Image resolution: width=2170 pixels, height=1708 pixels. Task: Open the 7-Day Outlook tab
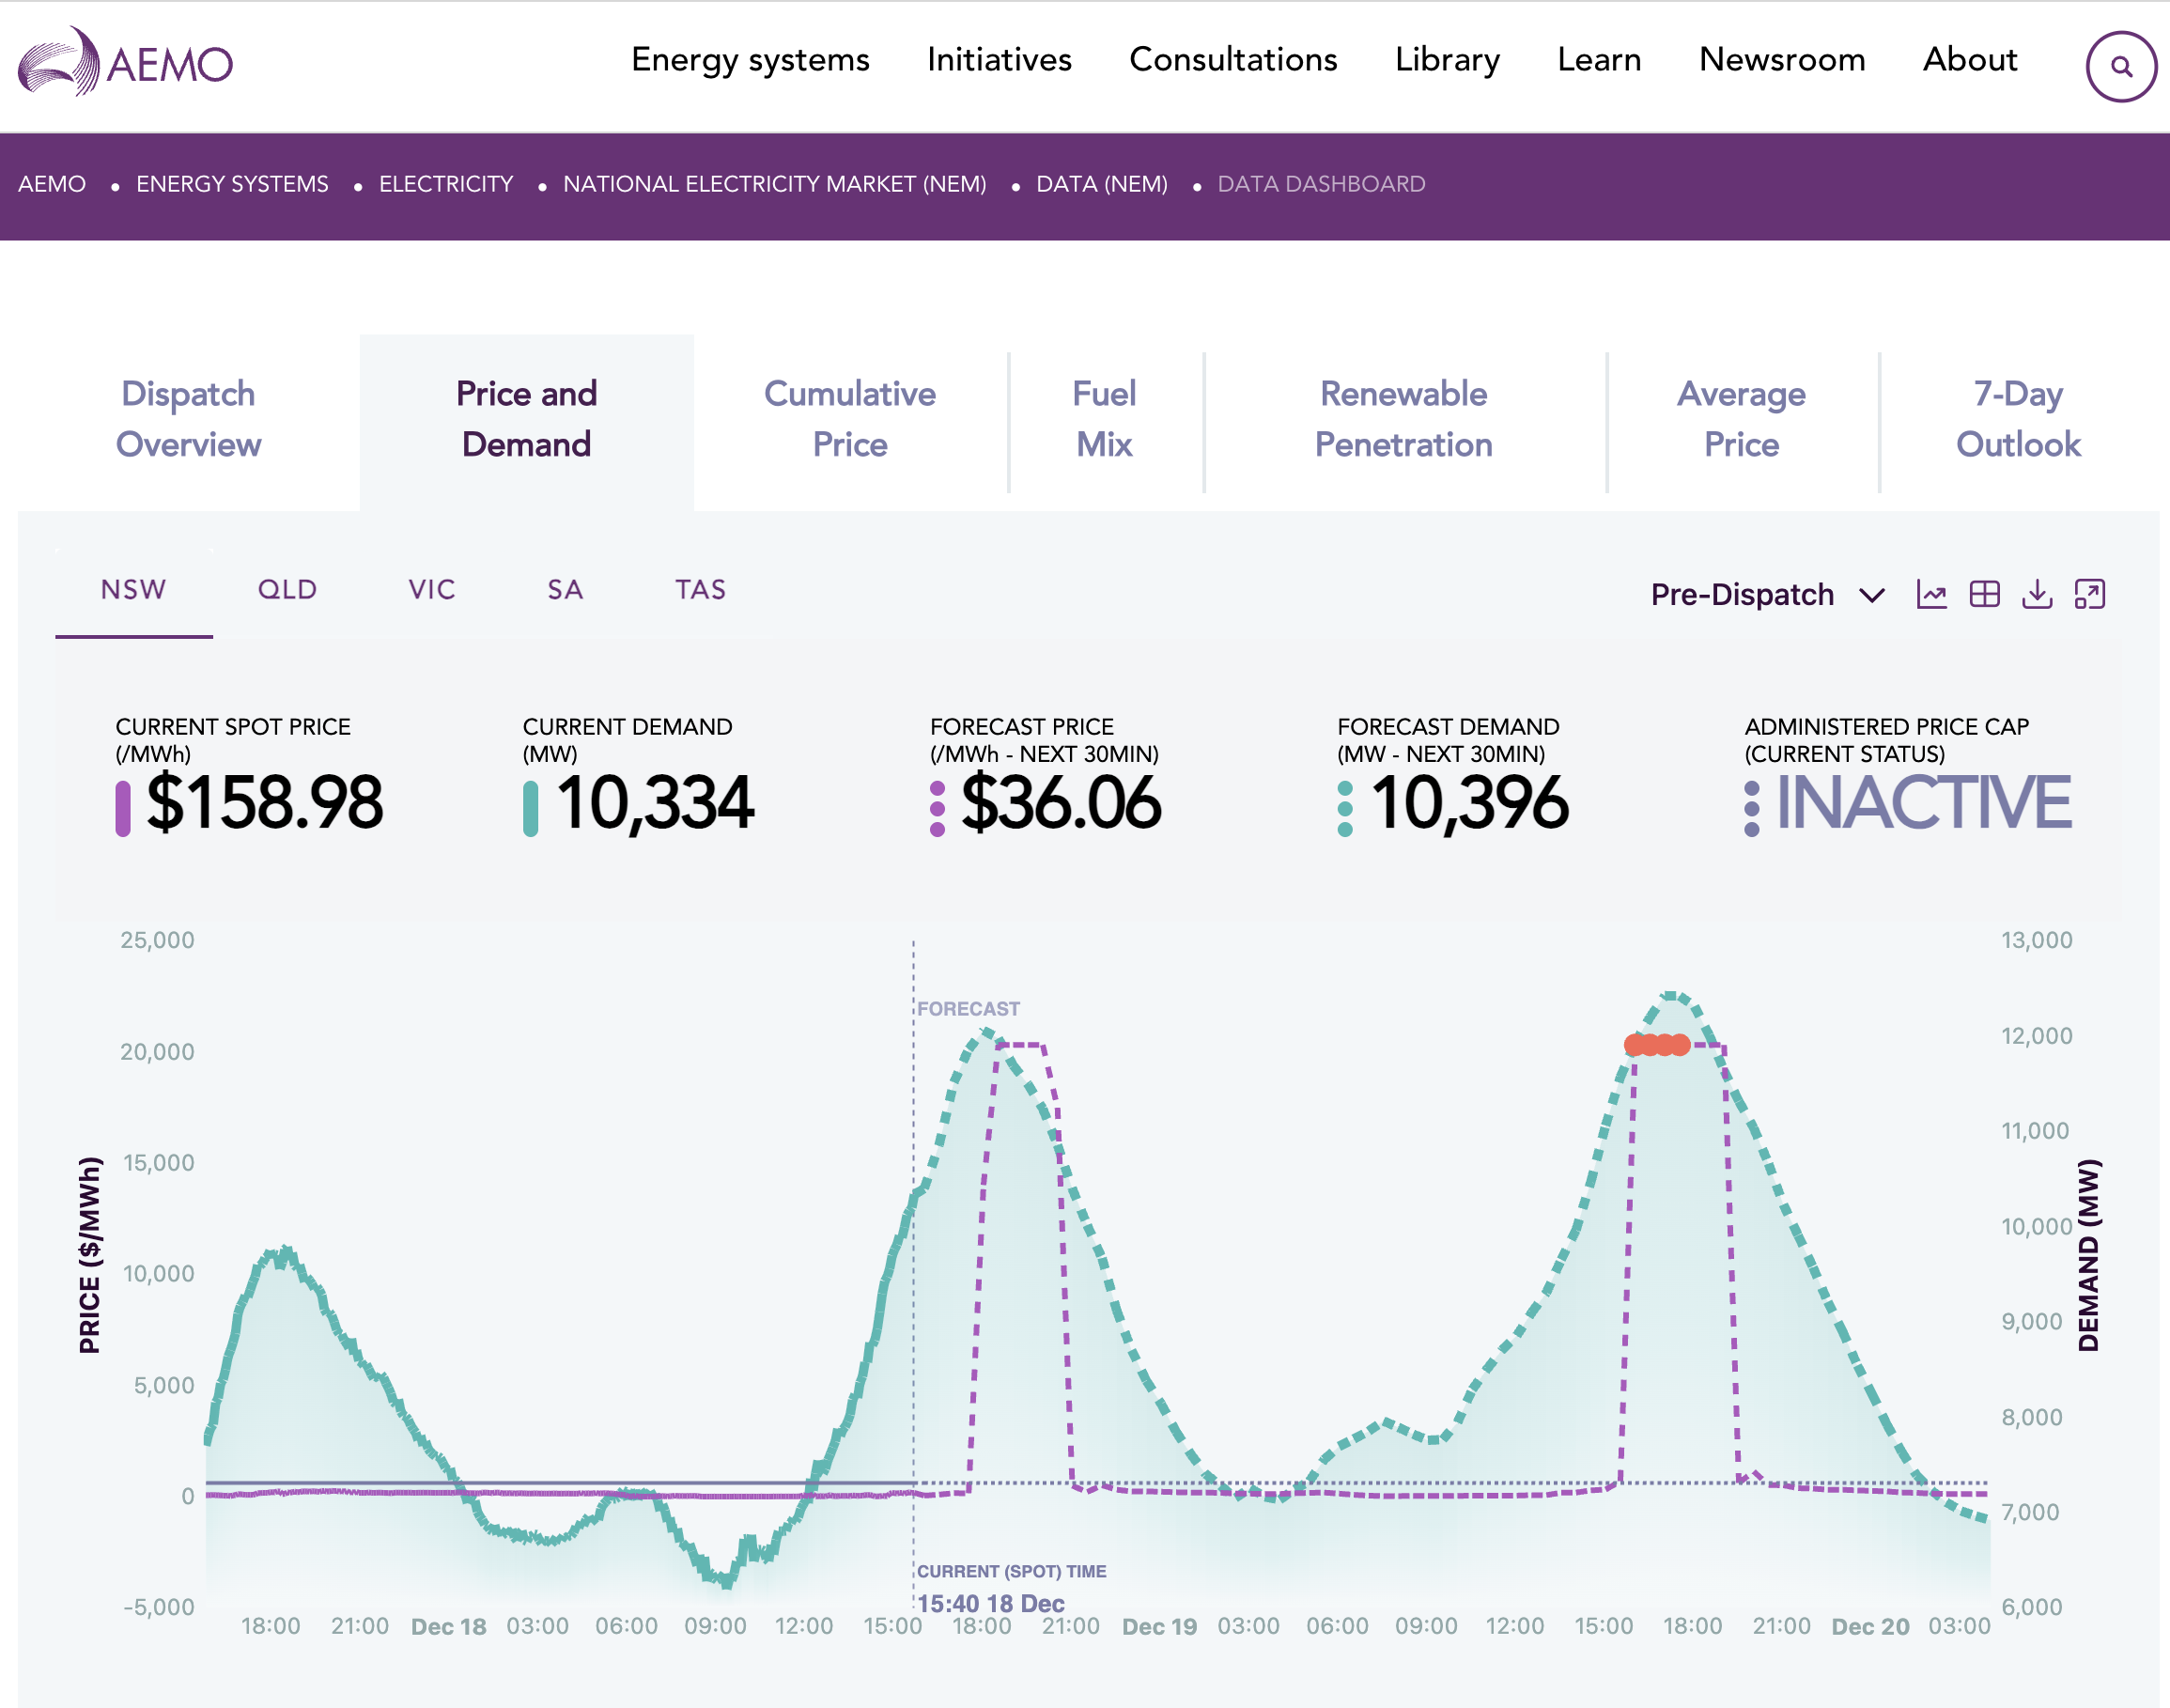[2017, 419]
